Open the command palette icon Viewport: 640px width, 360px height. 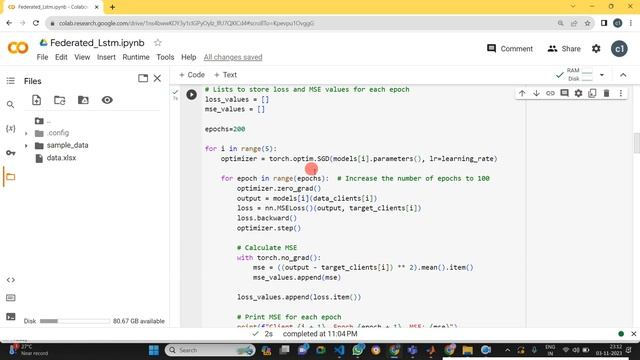coord(11,298)
